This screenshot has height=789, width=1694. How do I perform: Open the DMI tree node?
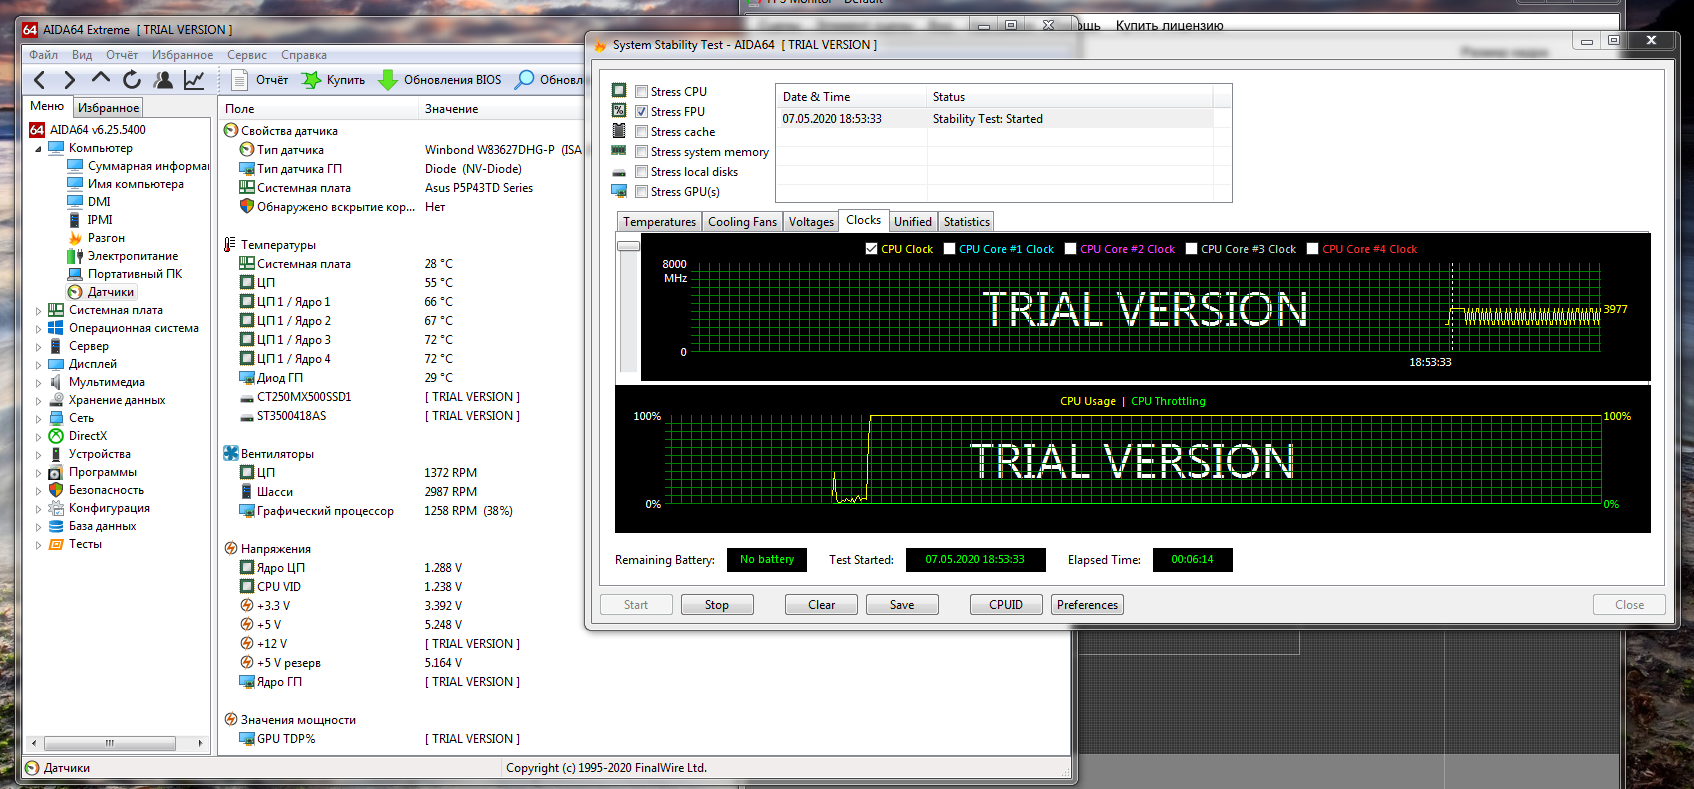(x=89, y=202)
